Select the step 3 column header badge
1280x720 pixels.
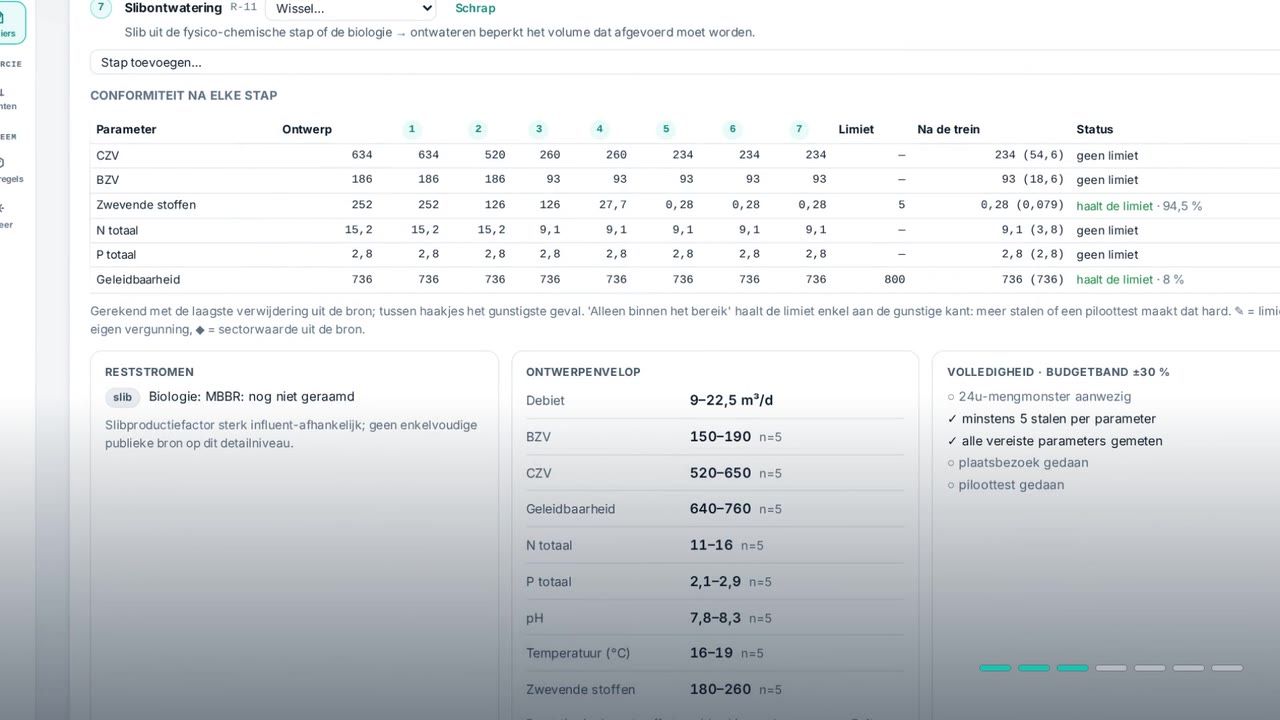coord(539,129)
